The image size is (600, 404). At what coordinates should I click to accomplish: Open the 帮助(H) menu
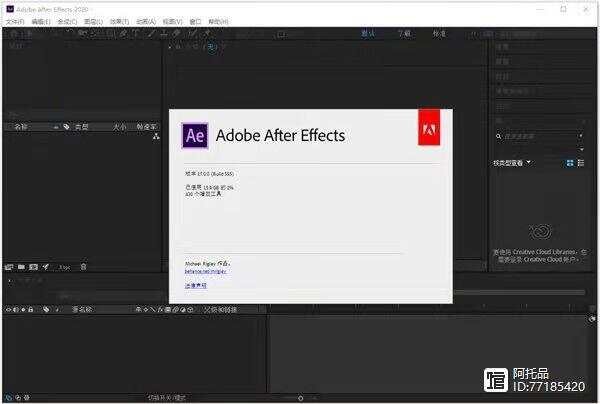click(218, 22)
